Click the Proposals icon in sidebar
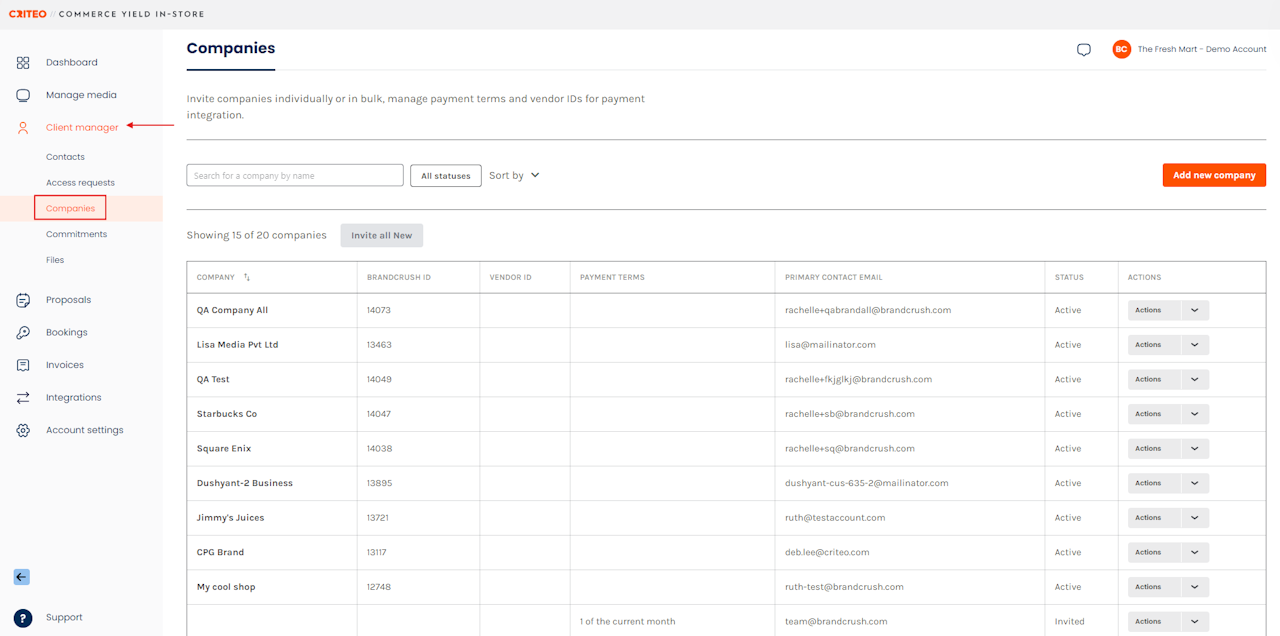 point(23,300)
